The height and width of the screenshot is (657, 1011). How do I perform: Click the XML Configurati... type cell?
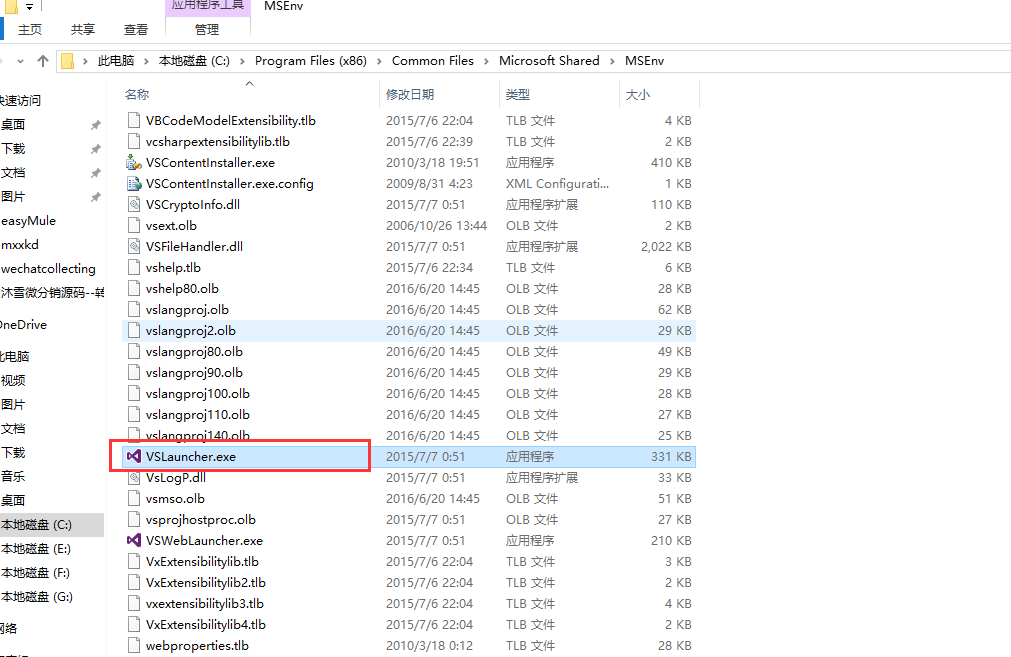[x=557, y=184]
